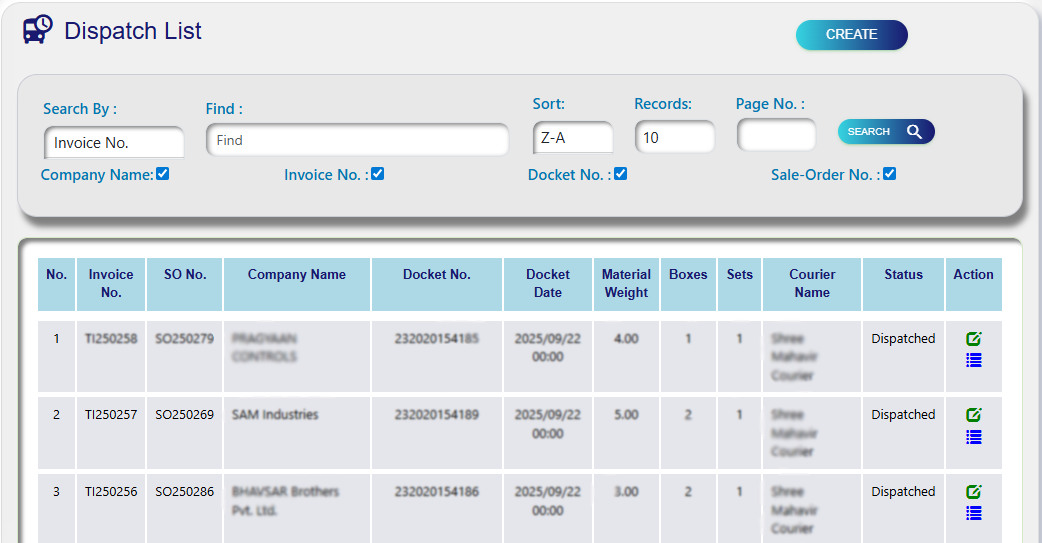Focus the Page No. input box
The width and height of the screenshot is (1042, 543).
(776, 135)
